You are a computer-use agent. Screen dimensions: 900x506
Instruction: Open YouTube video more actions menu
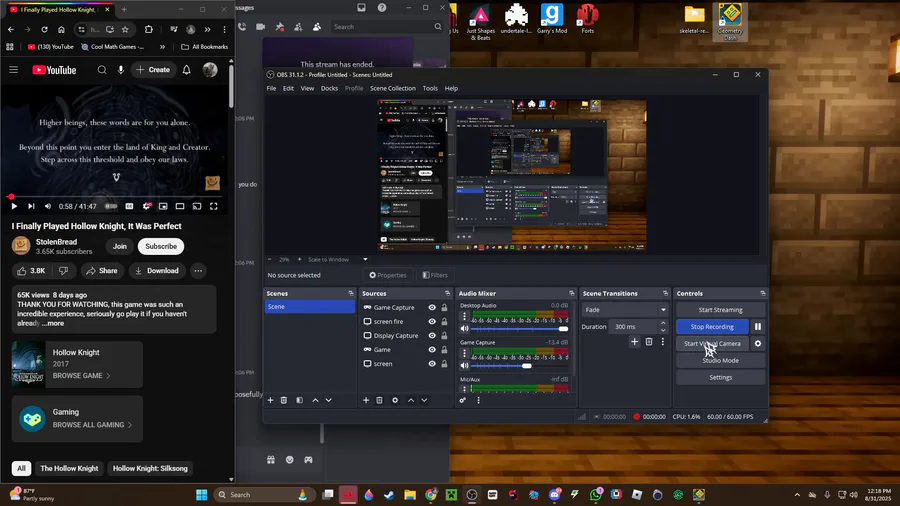click(x=198, y=271)
